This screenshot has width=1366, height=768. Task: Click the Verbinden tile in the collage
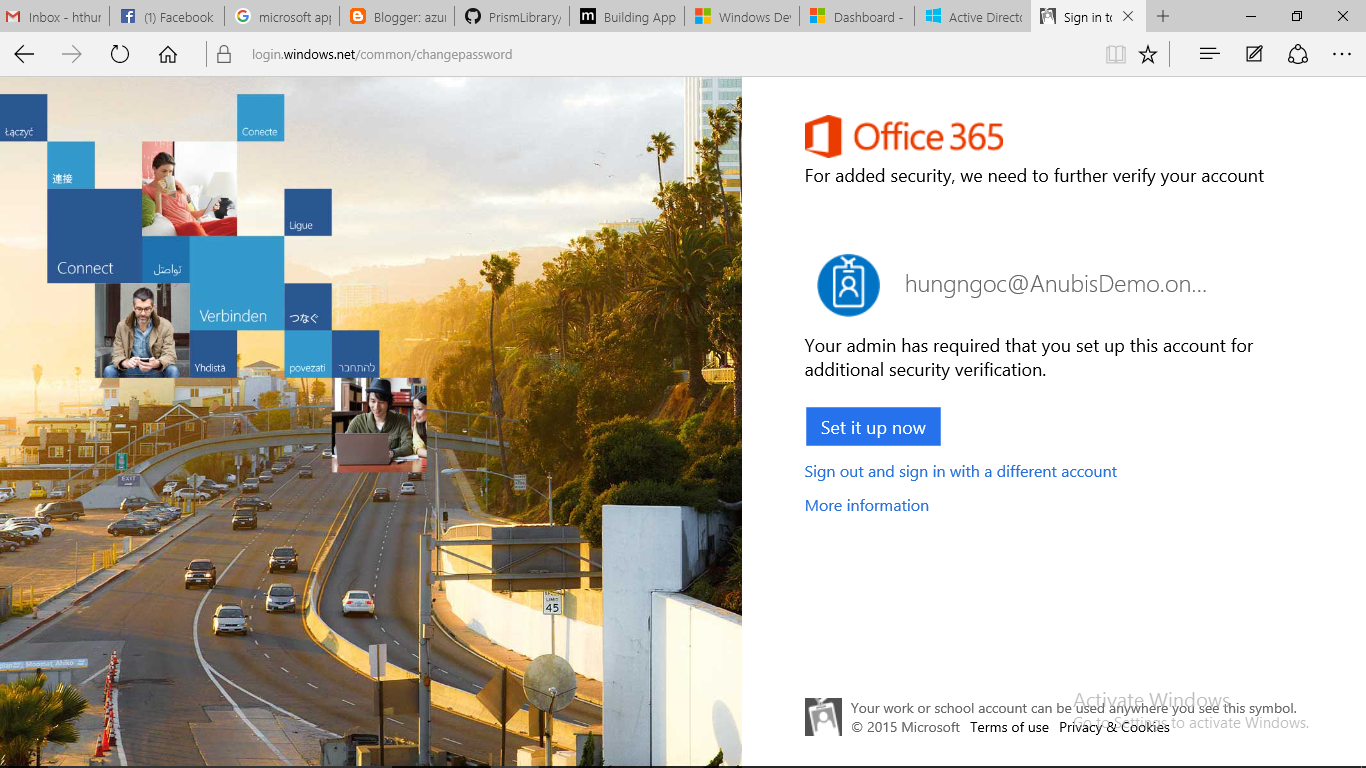236,283
